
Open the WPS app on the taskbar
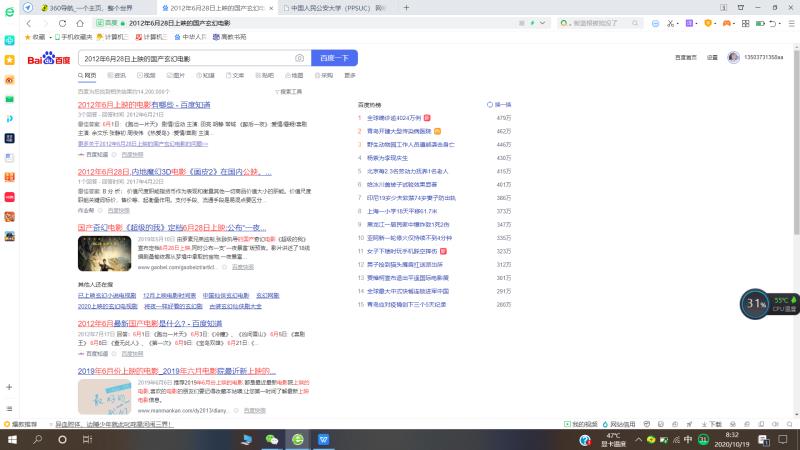(x=323, y=439)
